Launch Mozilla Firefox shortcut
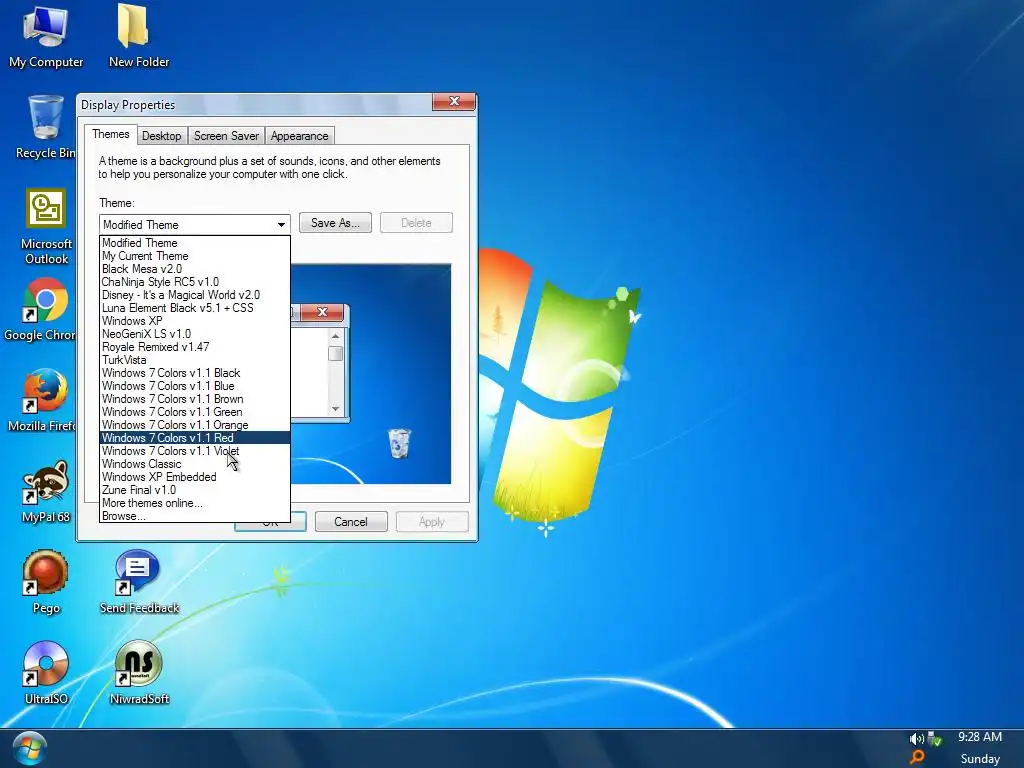Screen dimensions: 1024x768 click(x=44, y=400)
